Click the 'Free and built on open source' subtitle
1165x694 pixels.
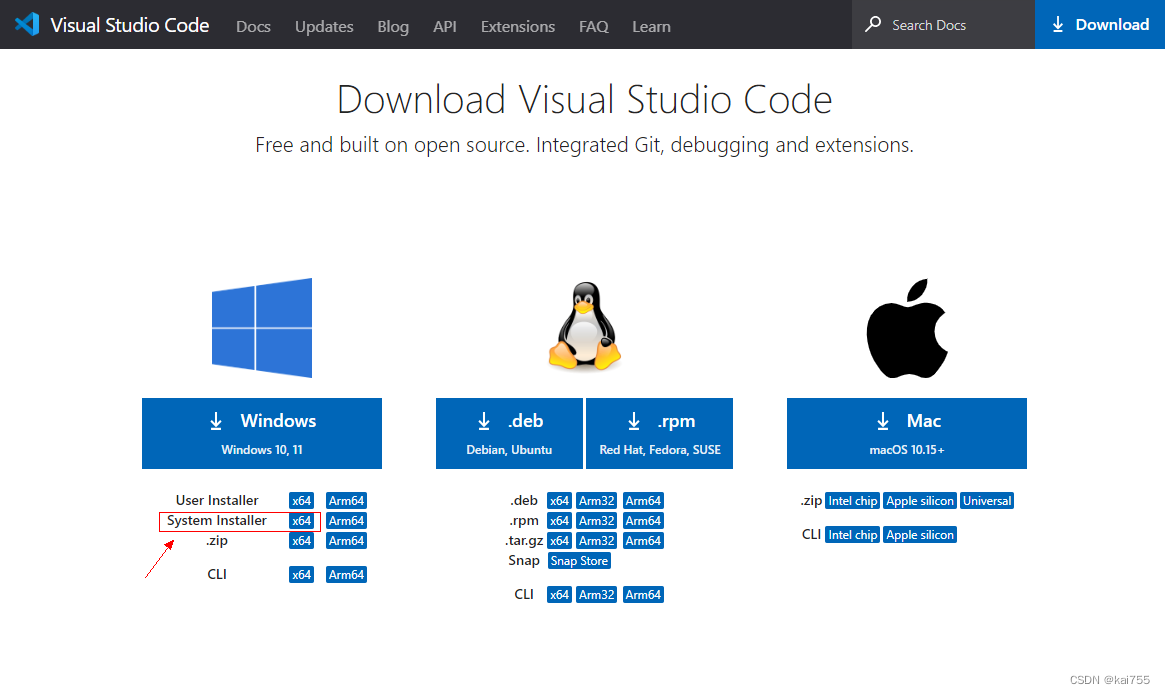(585, 145)
